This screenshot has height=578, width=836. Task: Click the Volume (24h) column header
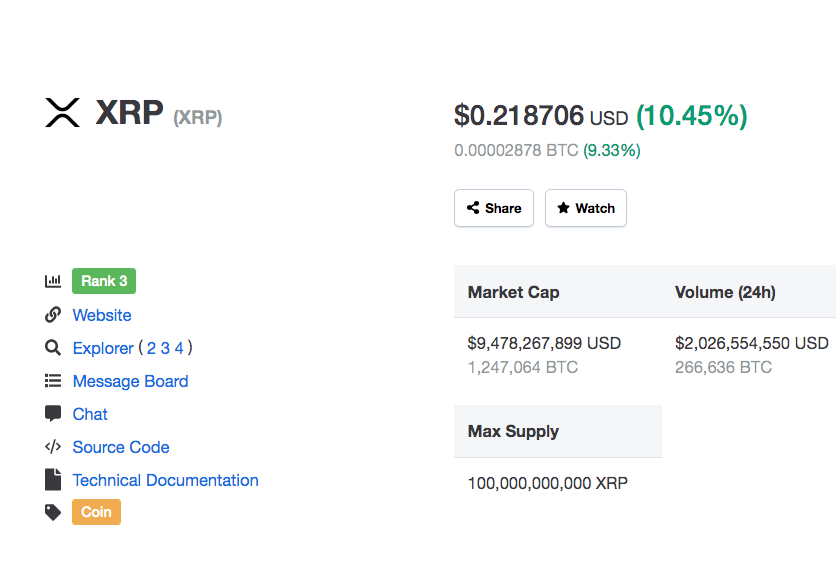pos(725,292)
